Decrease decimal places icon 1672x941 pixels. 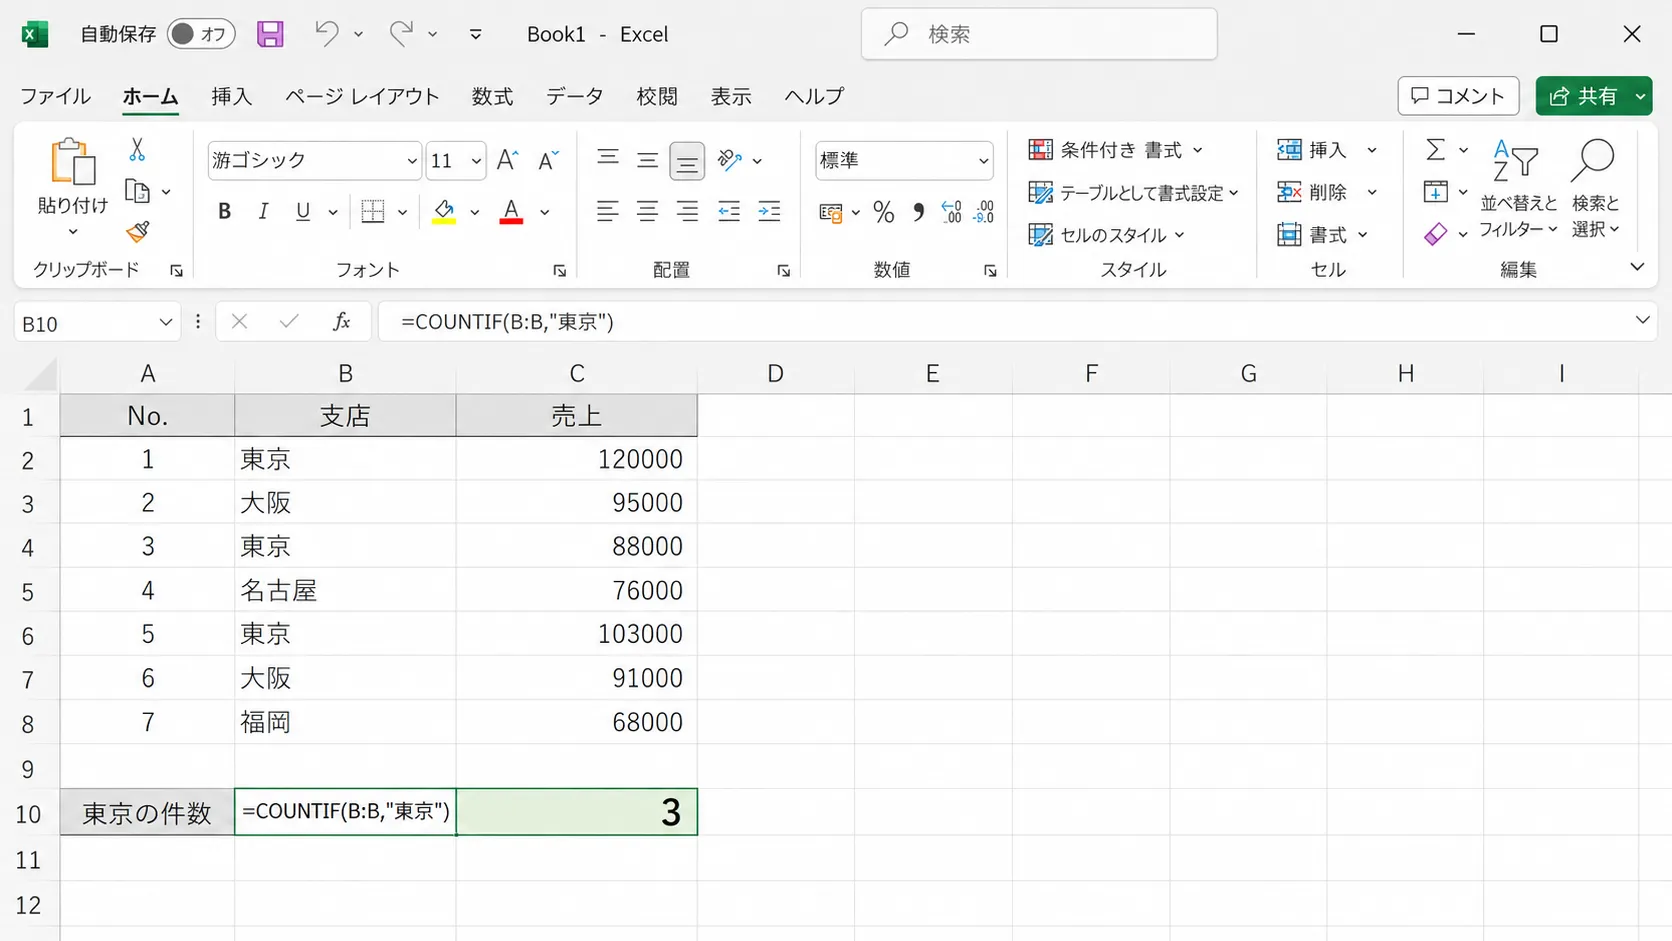coord(984,212)
